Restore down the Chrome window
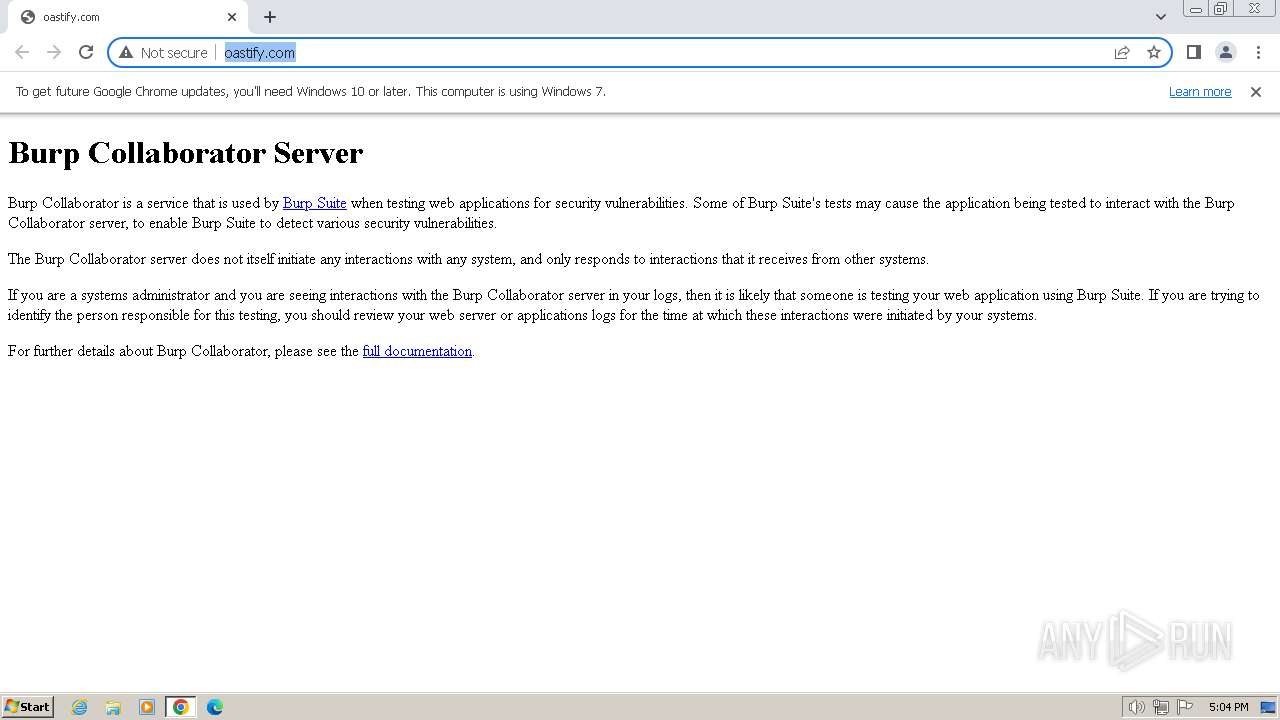 1220,9
